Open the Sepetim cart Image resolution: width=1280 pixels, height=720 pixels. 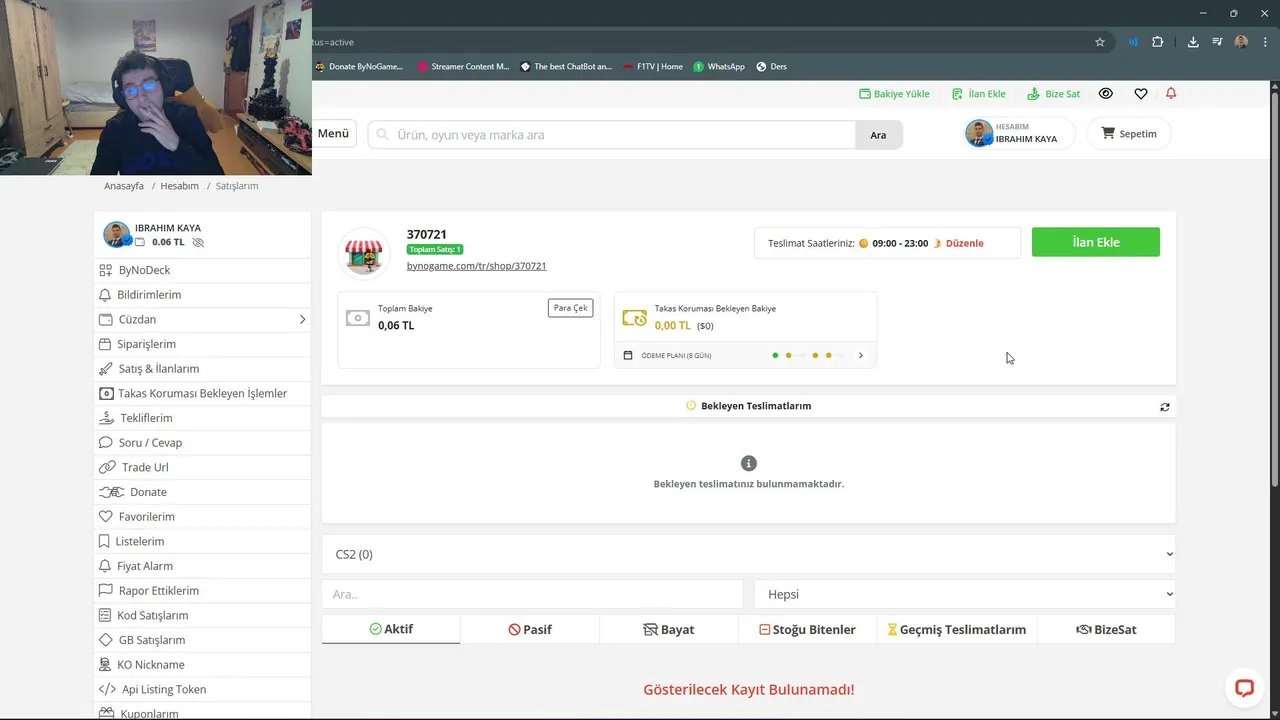(1129, 134)
